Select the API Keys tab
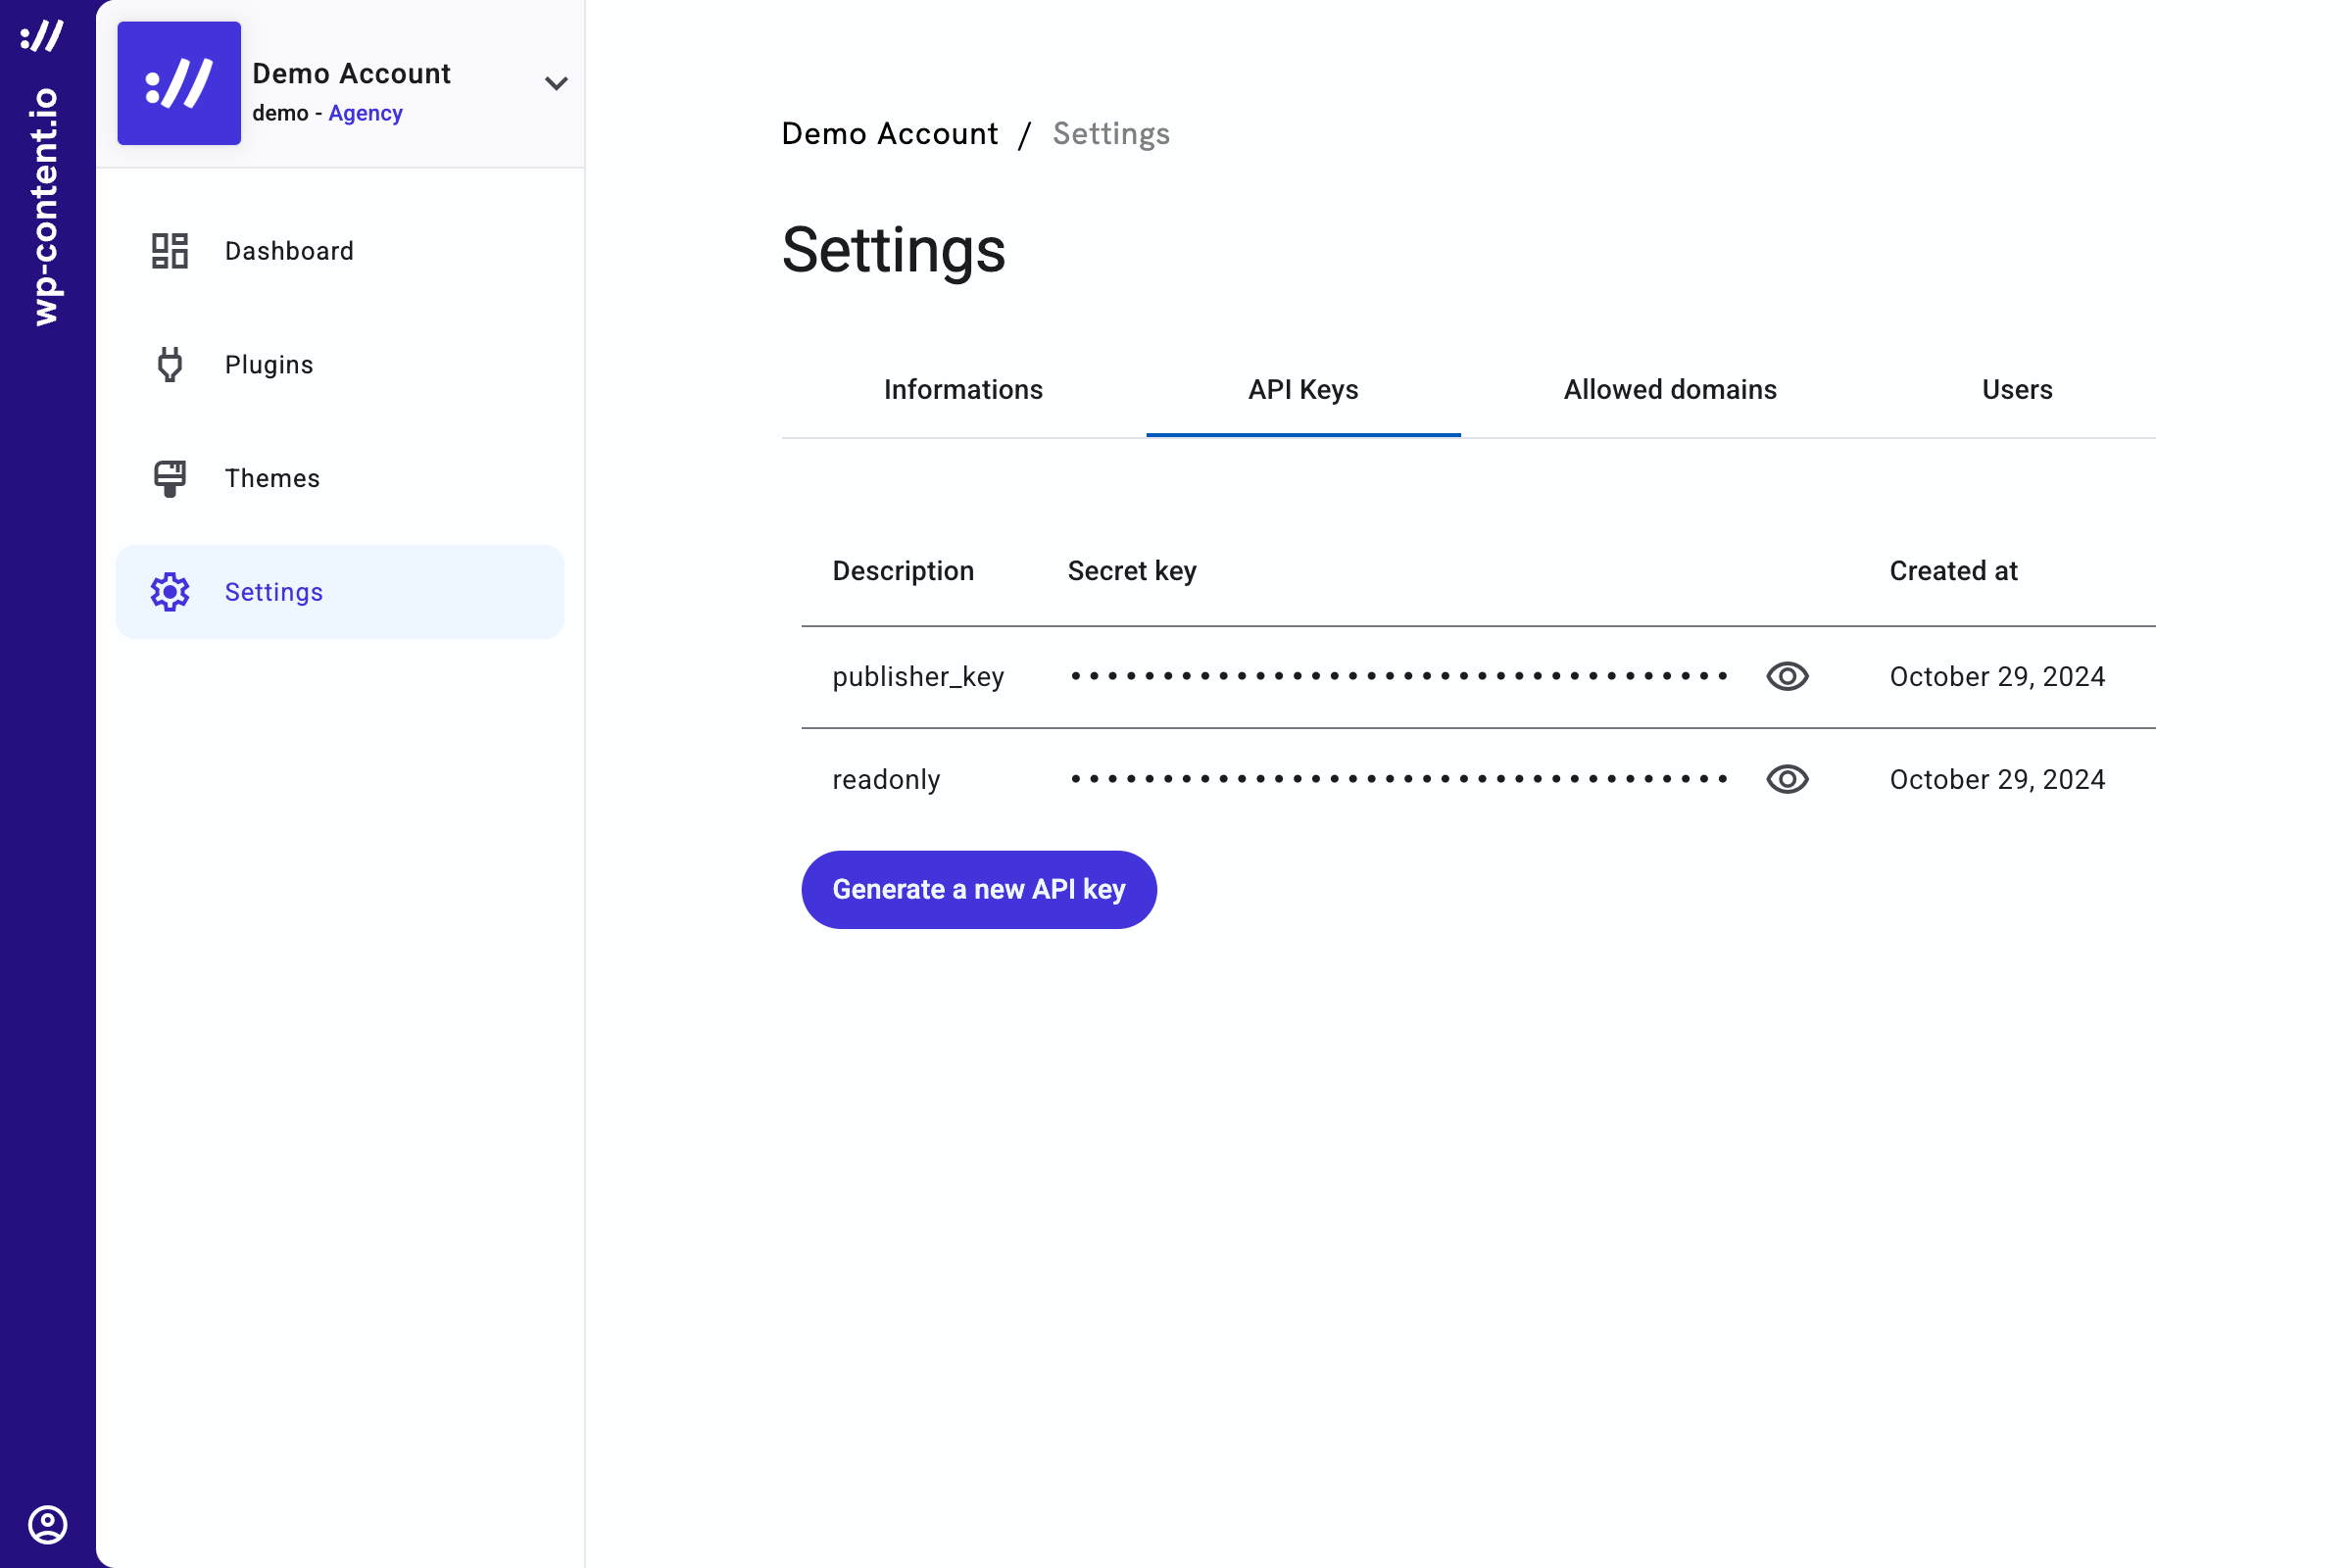This screenshot has width=2352, height=1568. tap(1302, 390)
